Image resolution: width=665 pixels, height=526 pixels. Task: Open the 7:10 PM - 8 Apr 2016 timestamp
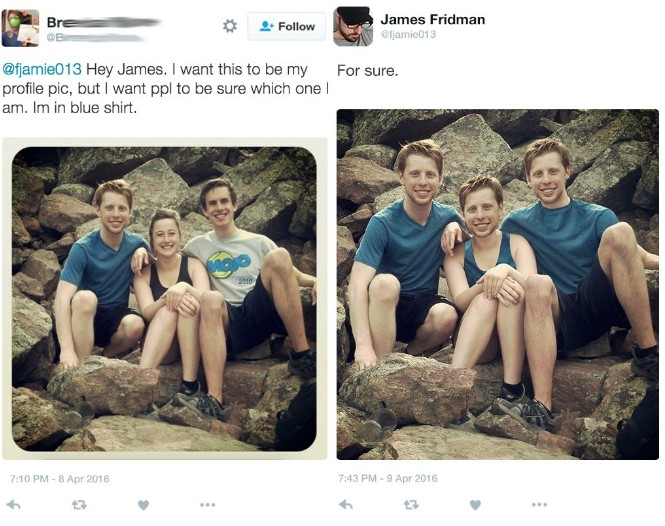[59, 478]
